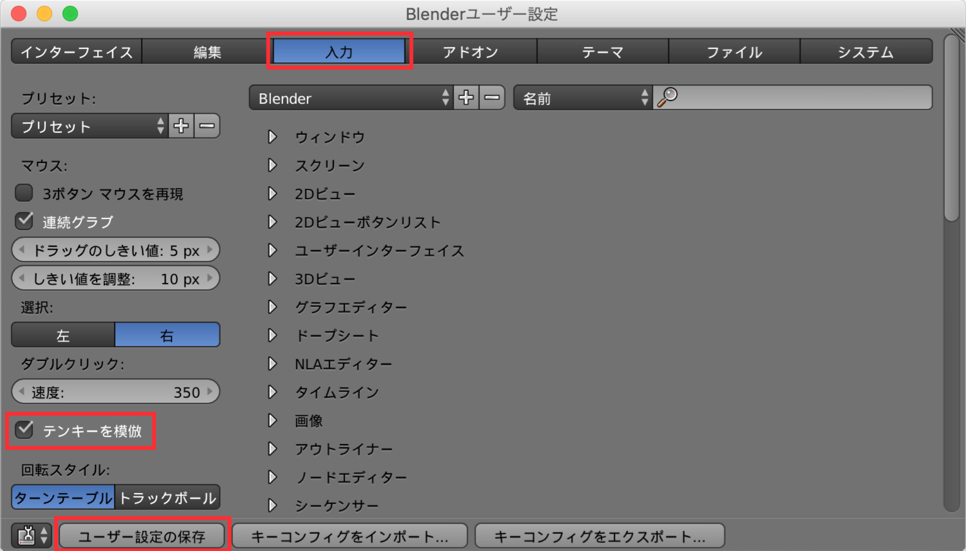The height and width of the screenshot is (551, 966).
Task: Switch to the アドオン tab
Action: (x=471, y=52)
